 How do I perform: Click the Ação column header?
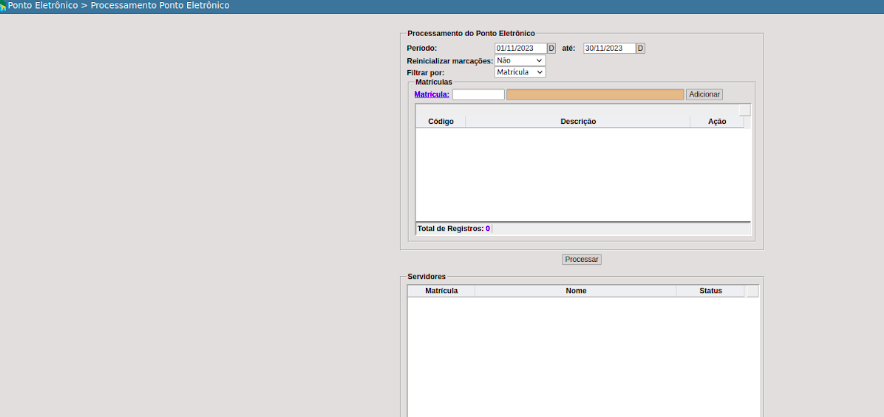[717, 121]
